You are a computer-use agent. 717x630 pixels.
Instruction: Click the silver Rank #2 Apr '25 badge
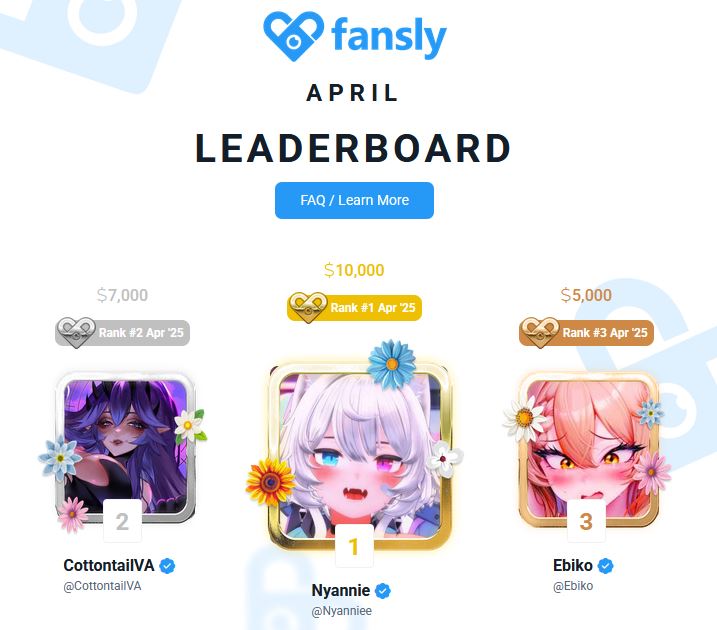[x=123, y=332]
